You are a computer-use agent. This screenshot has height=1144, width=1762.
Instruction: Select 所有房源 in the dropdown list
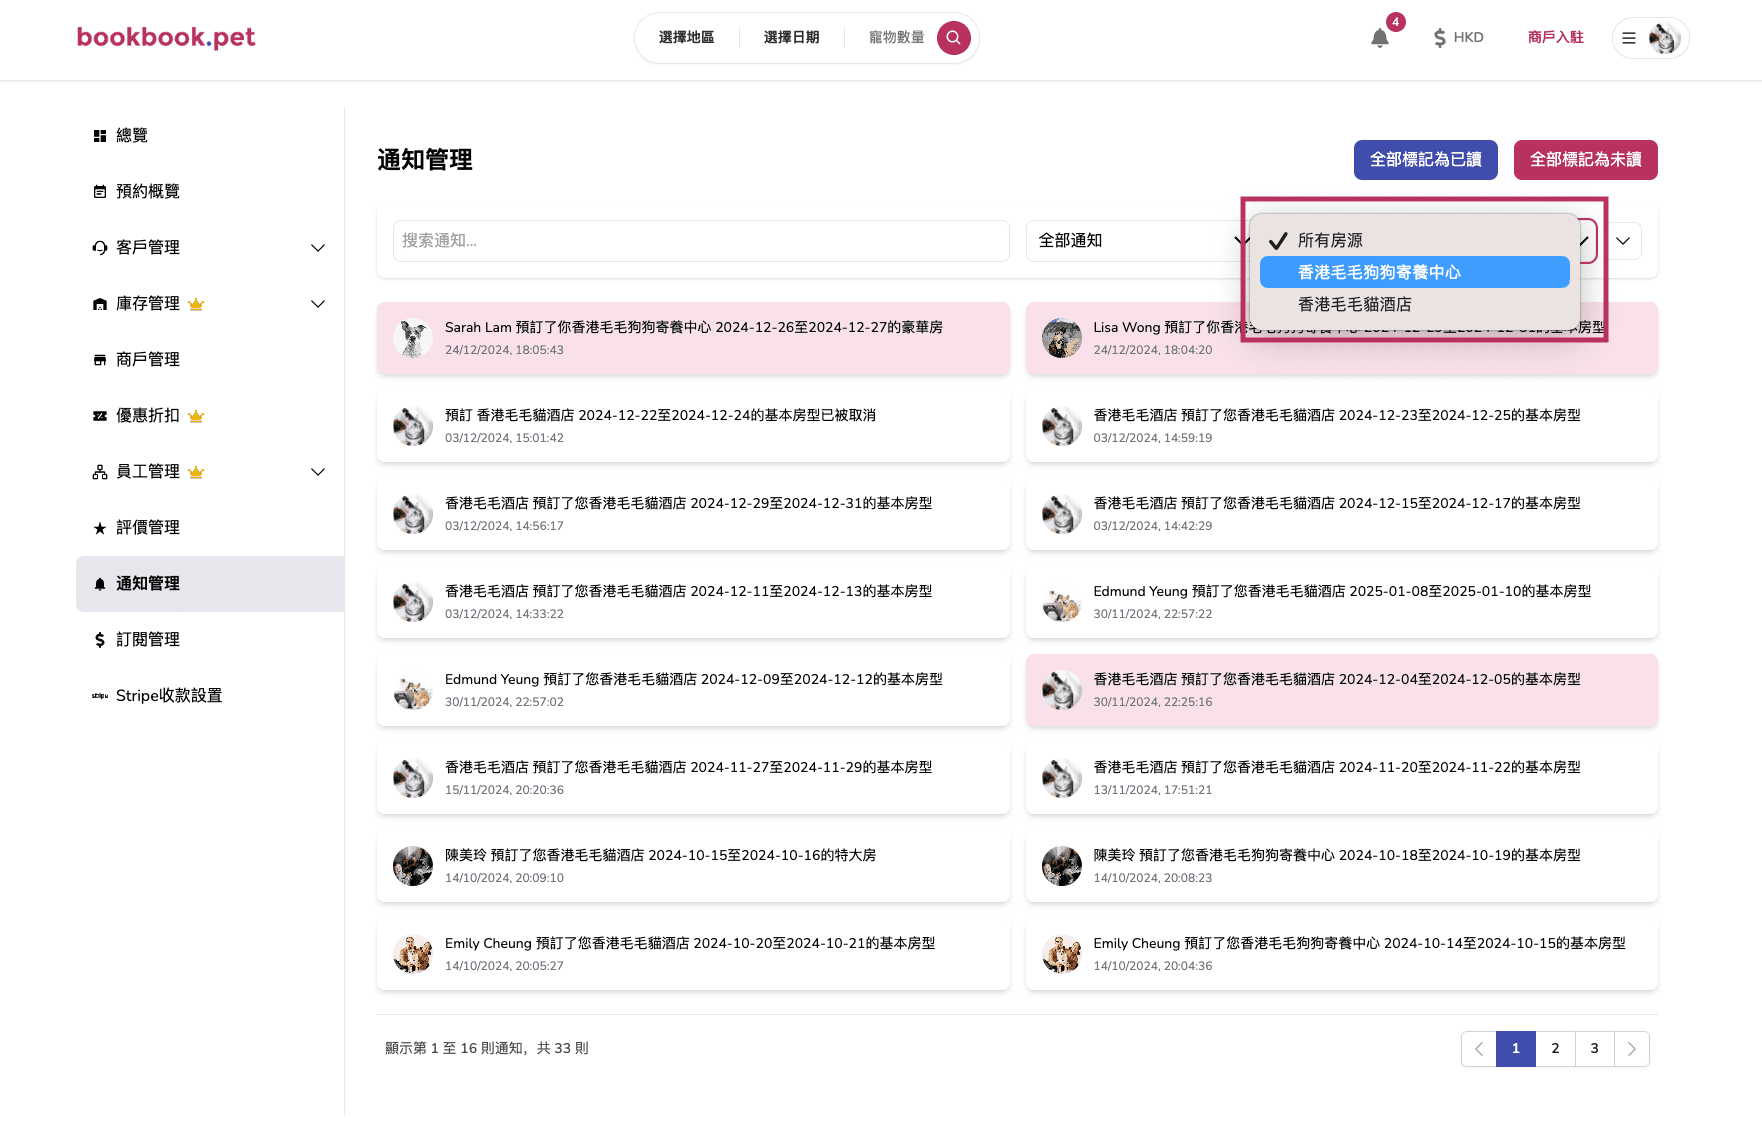point(1414,240)
